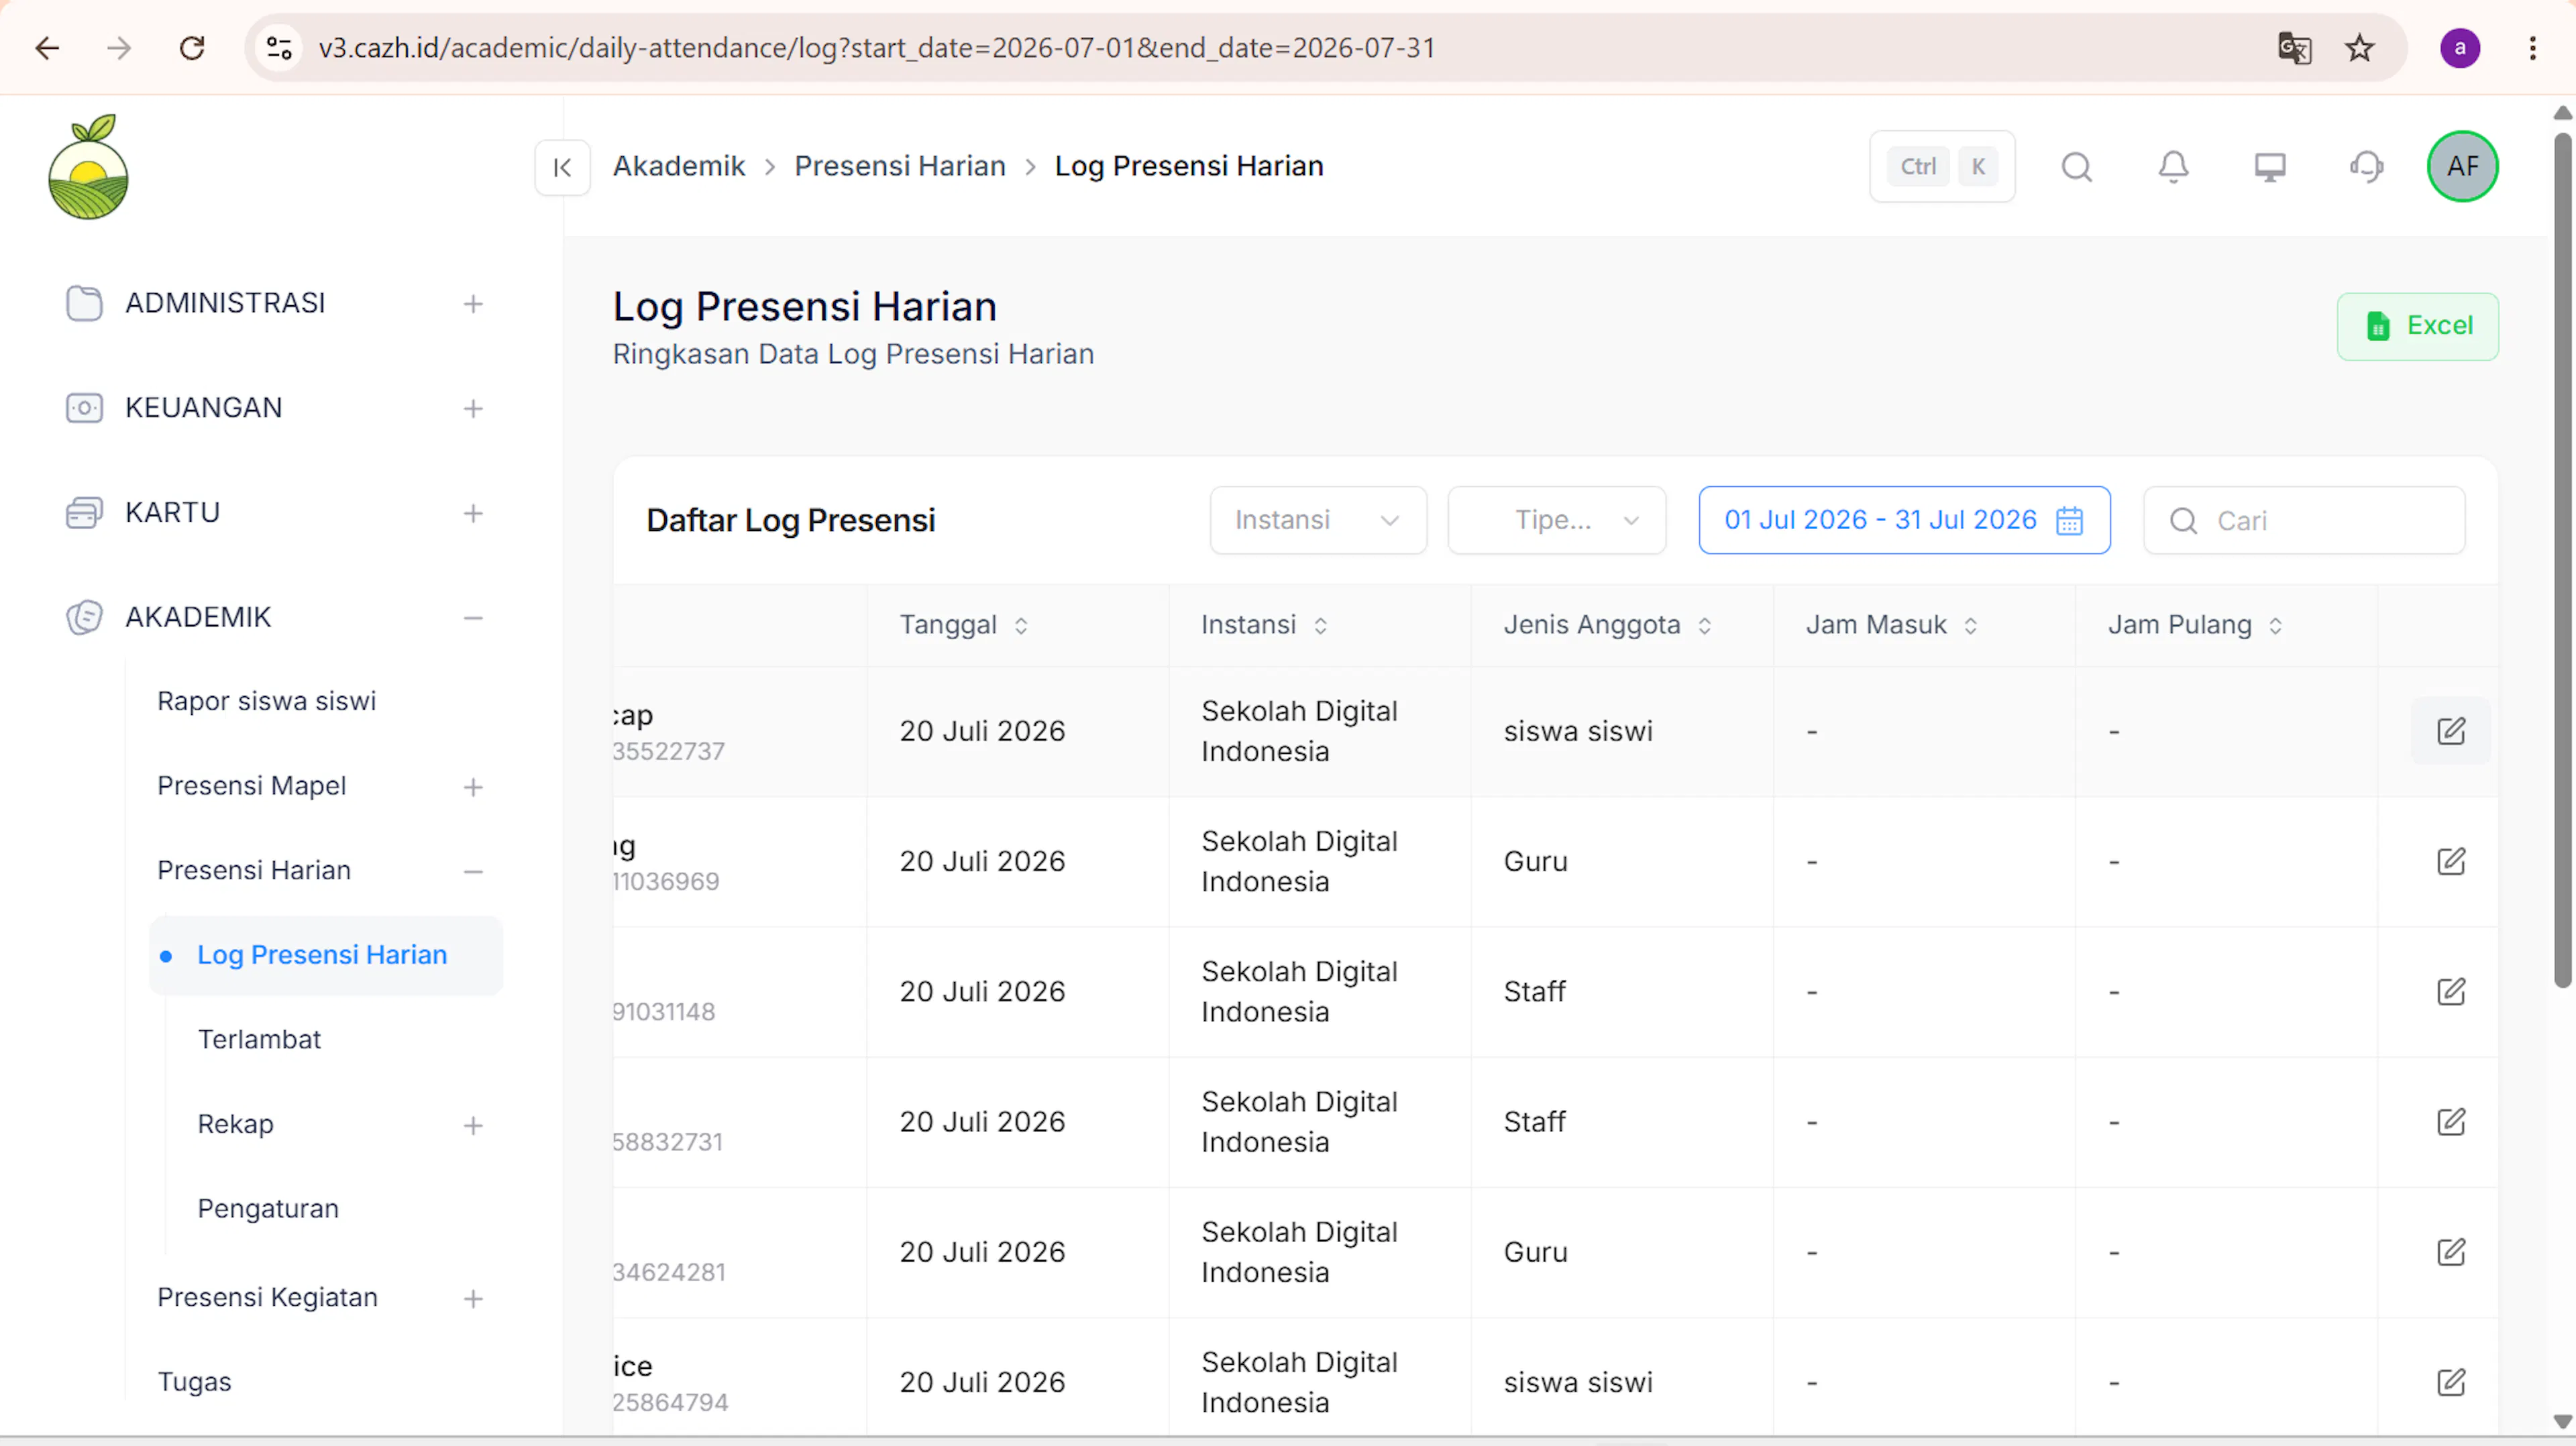
Task: Collapse the sidebar with the arrow toggle
Action: [562, 167]
